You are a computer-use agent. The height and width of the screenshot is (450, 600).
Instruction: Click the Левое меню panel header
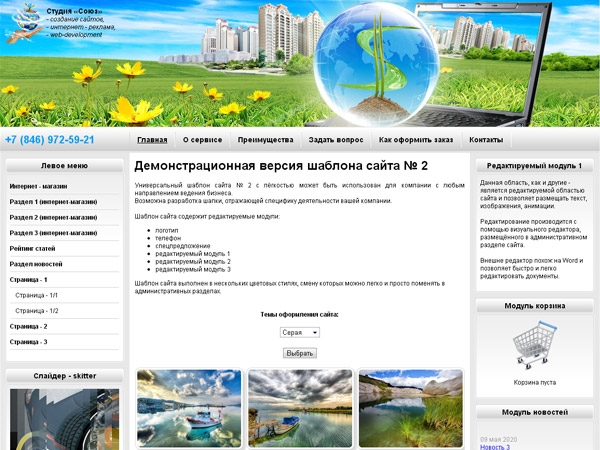(x=64, y=166)
